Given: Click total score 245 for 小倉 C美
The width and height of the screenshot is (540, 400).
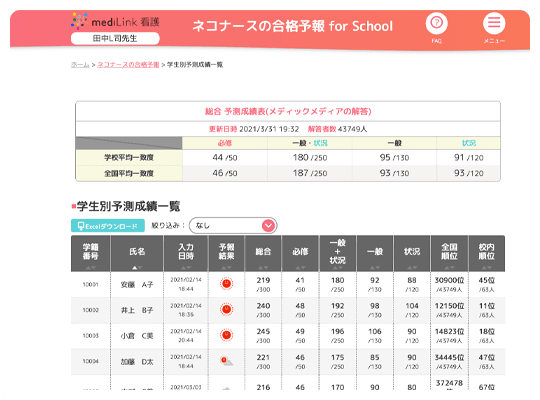Looking at the screenshot, I should pyautogui.click(x=263, y=331).
